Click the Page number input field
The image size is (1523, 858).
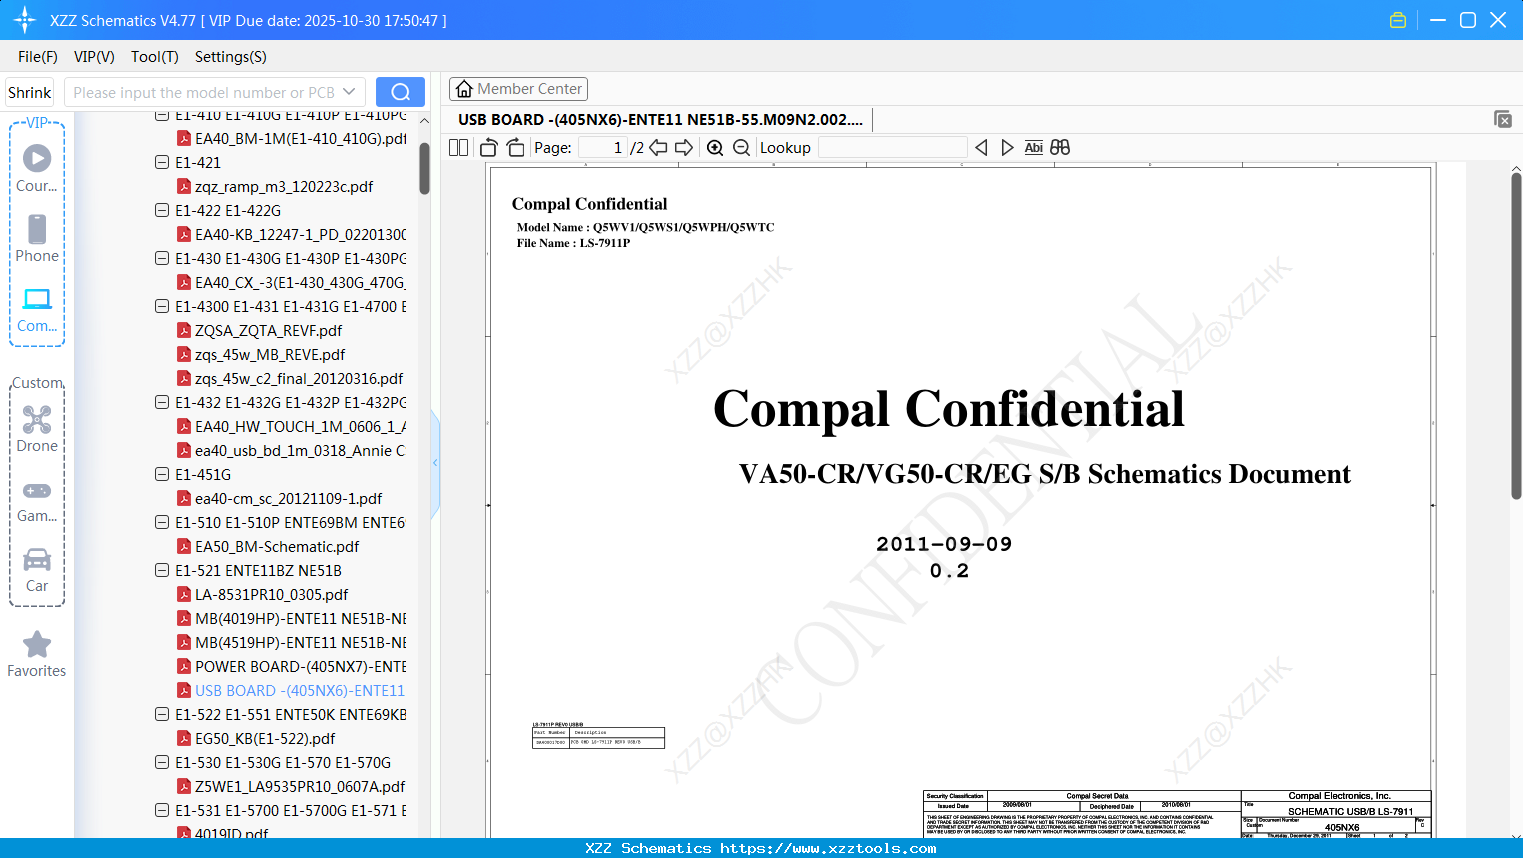(602, 148)
